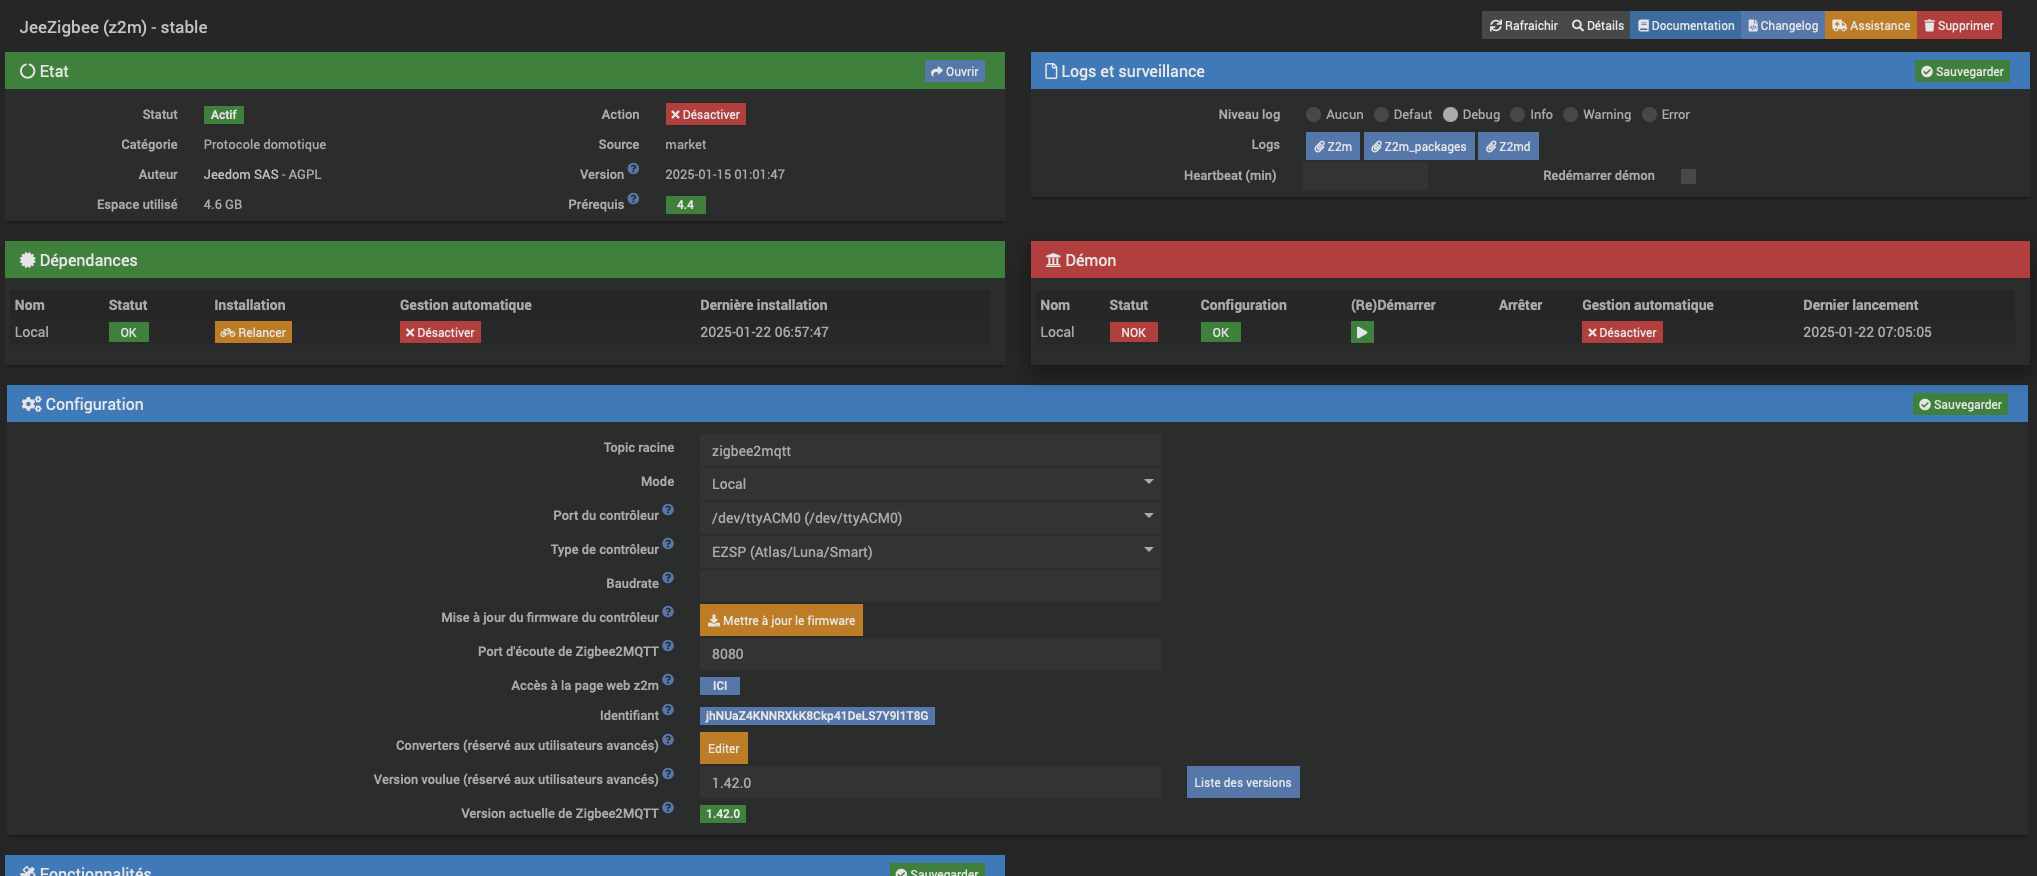Image resolution: width=2037 pixels, height=876 pixels.
Task: Open Détails of the plugin
Action: (1597, 26)
